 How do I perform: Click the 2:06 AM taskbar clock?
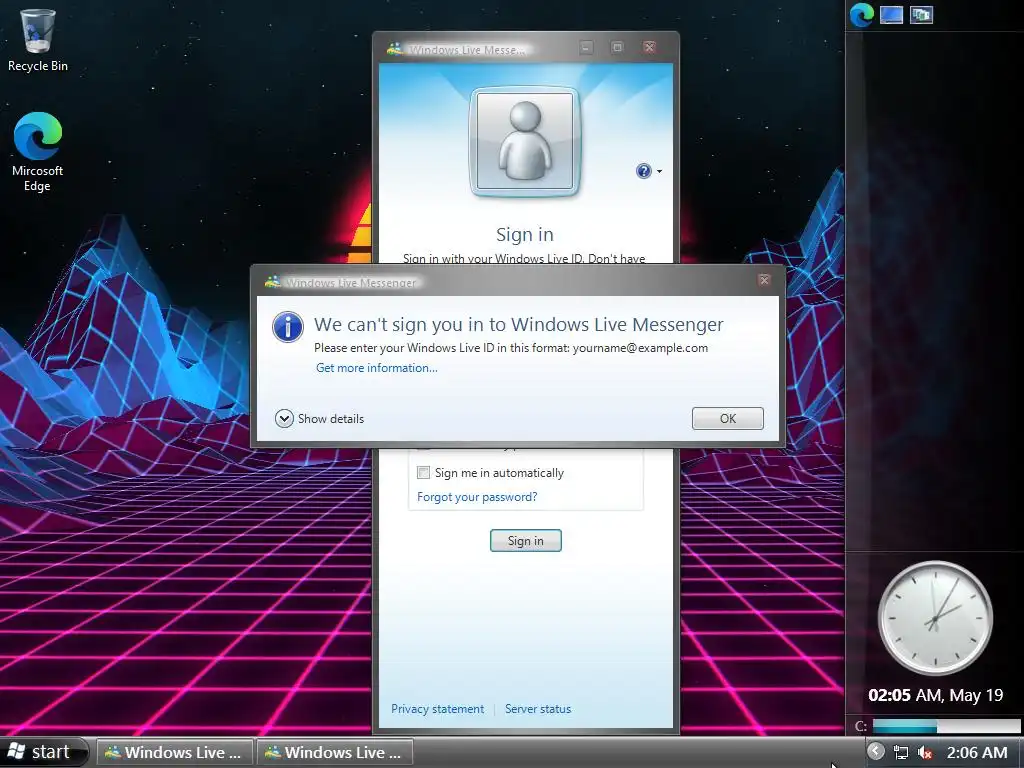(x=977, y=752)
